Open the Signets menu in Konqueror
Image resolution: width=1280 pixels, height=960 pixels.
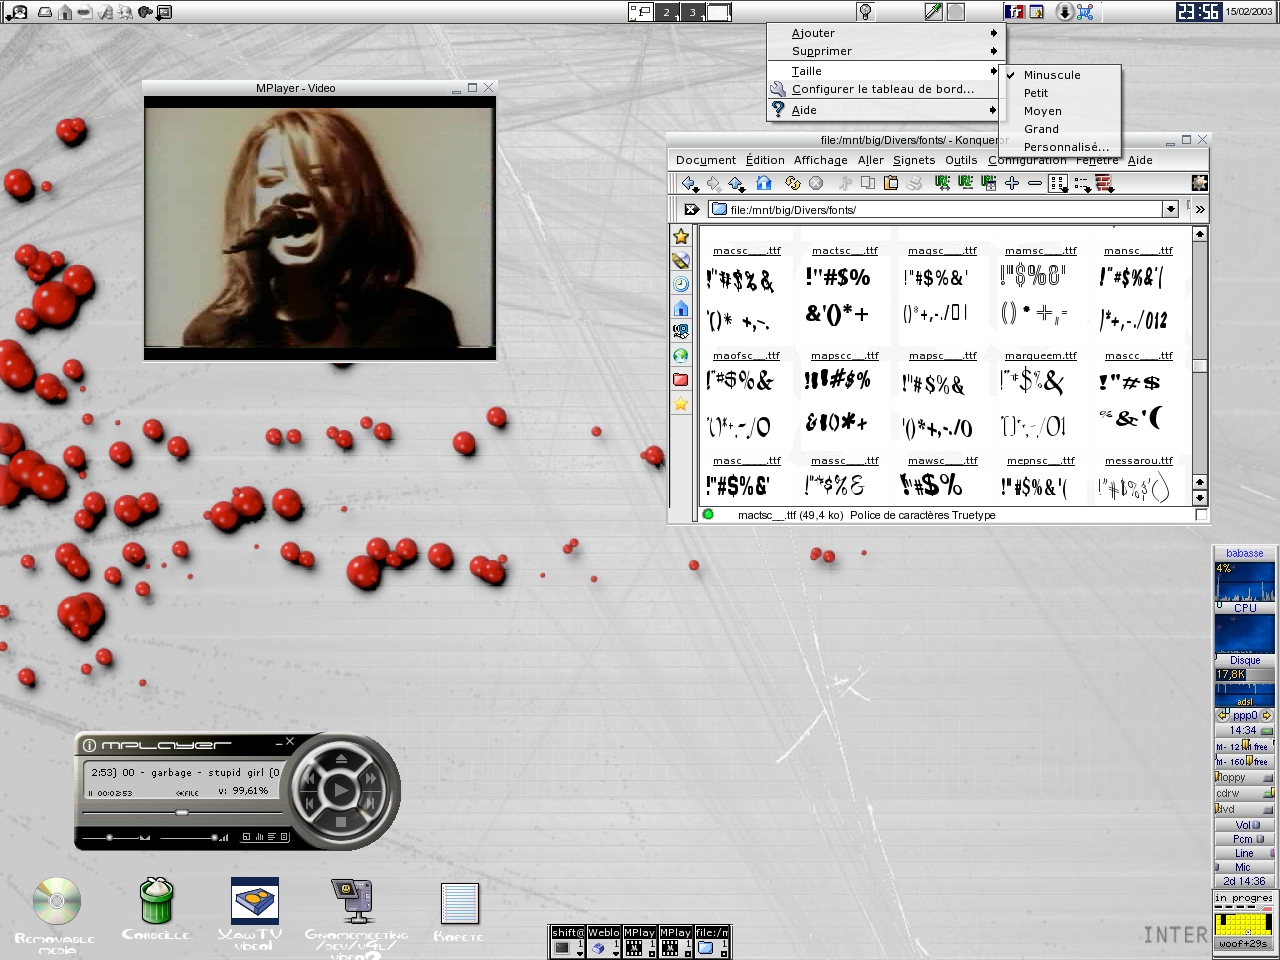[914, 160]
